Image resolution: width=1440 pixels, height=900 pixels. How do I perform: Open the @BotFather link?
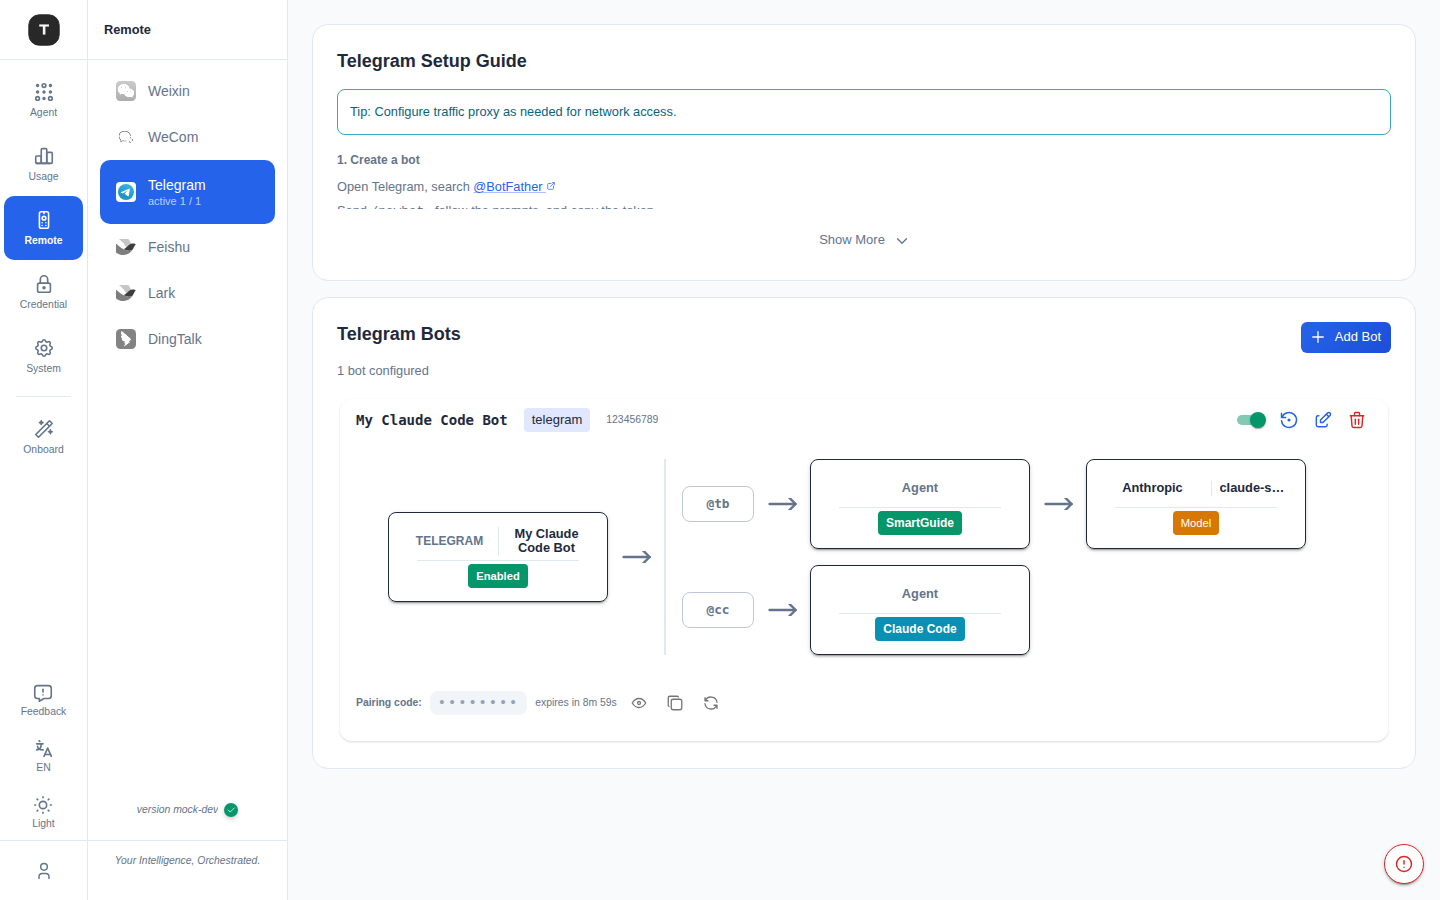pyautogui.click(x=514, y=187)
